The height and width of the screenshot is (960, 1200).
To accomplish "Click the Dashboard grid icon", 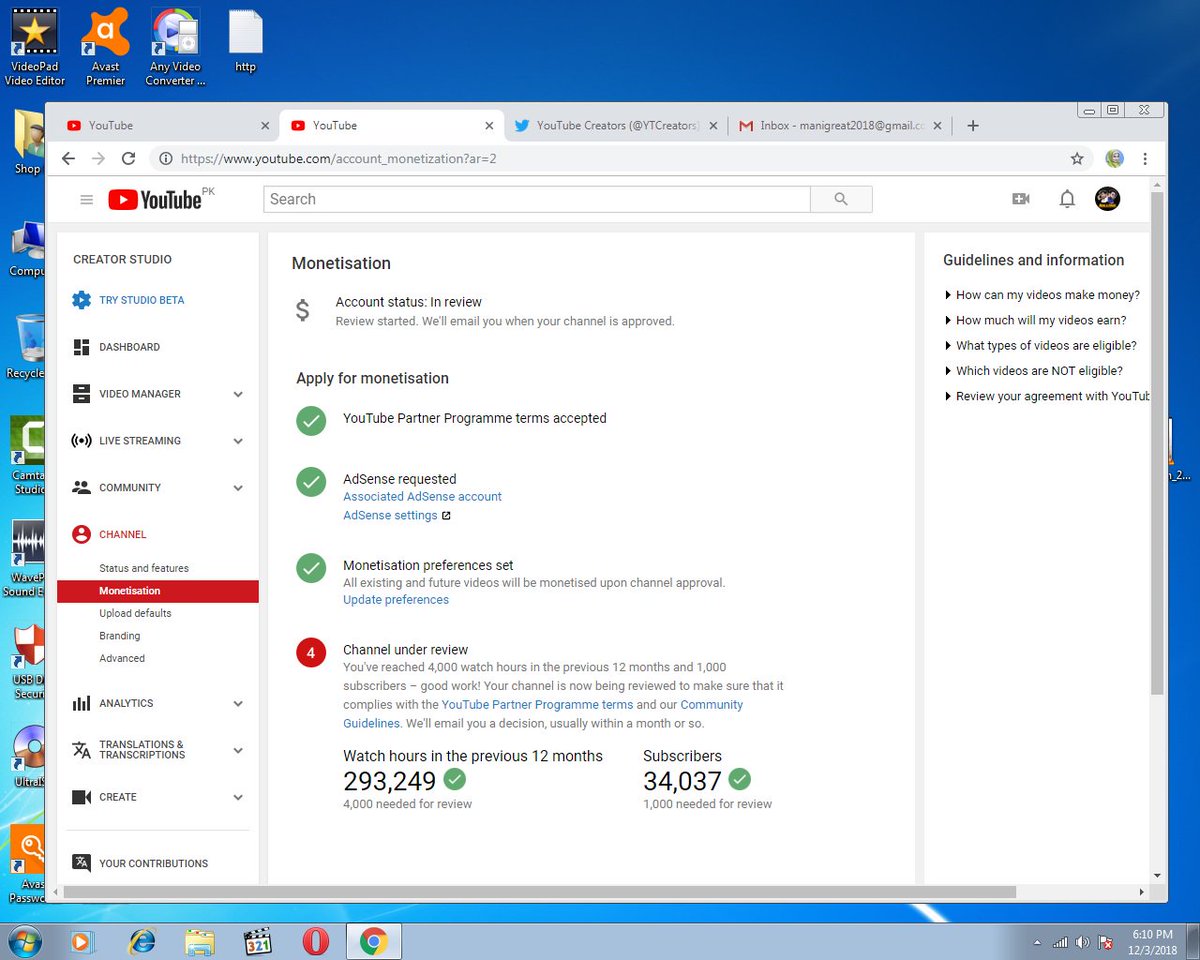I will [x=82, y=347].
